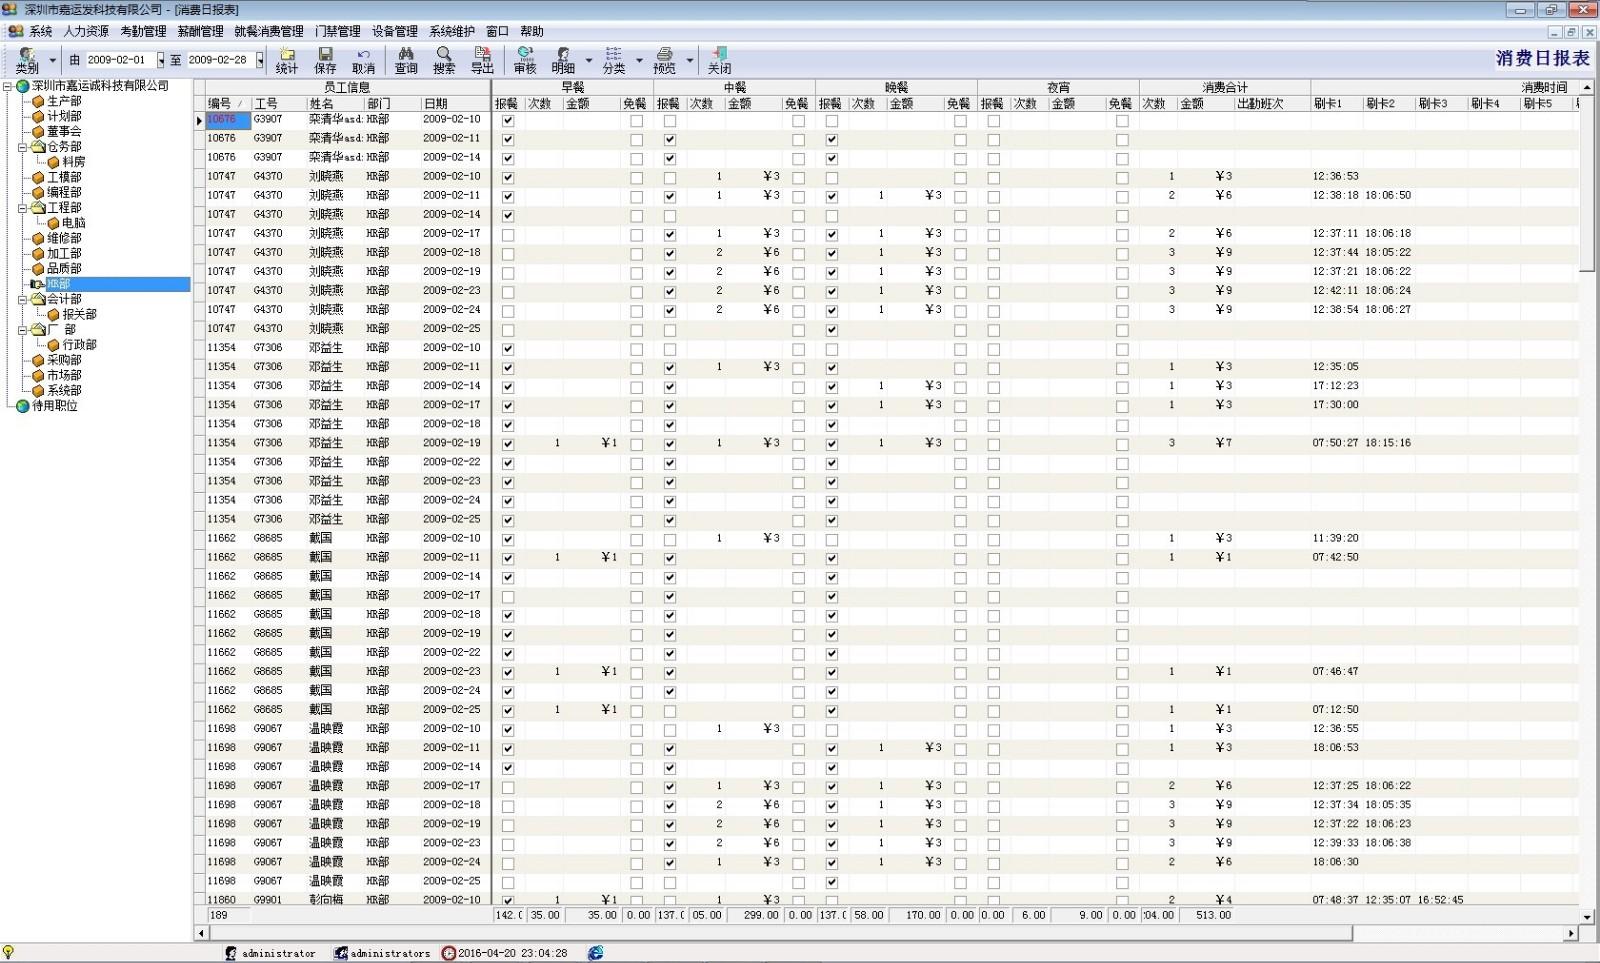Toggle 早餐 报餐 checkbox for 栾清华 2009-02-10
Screen dimensions: 1600x963
coord(508,120)
